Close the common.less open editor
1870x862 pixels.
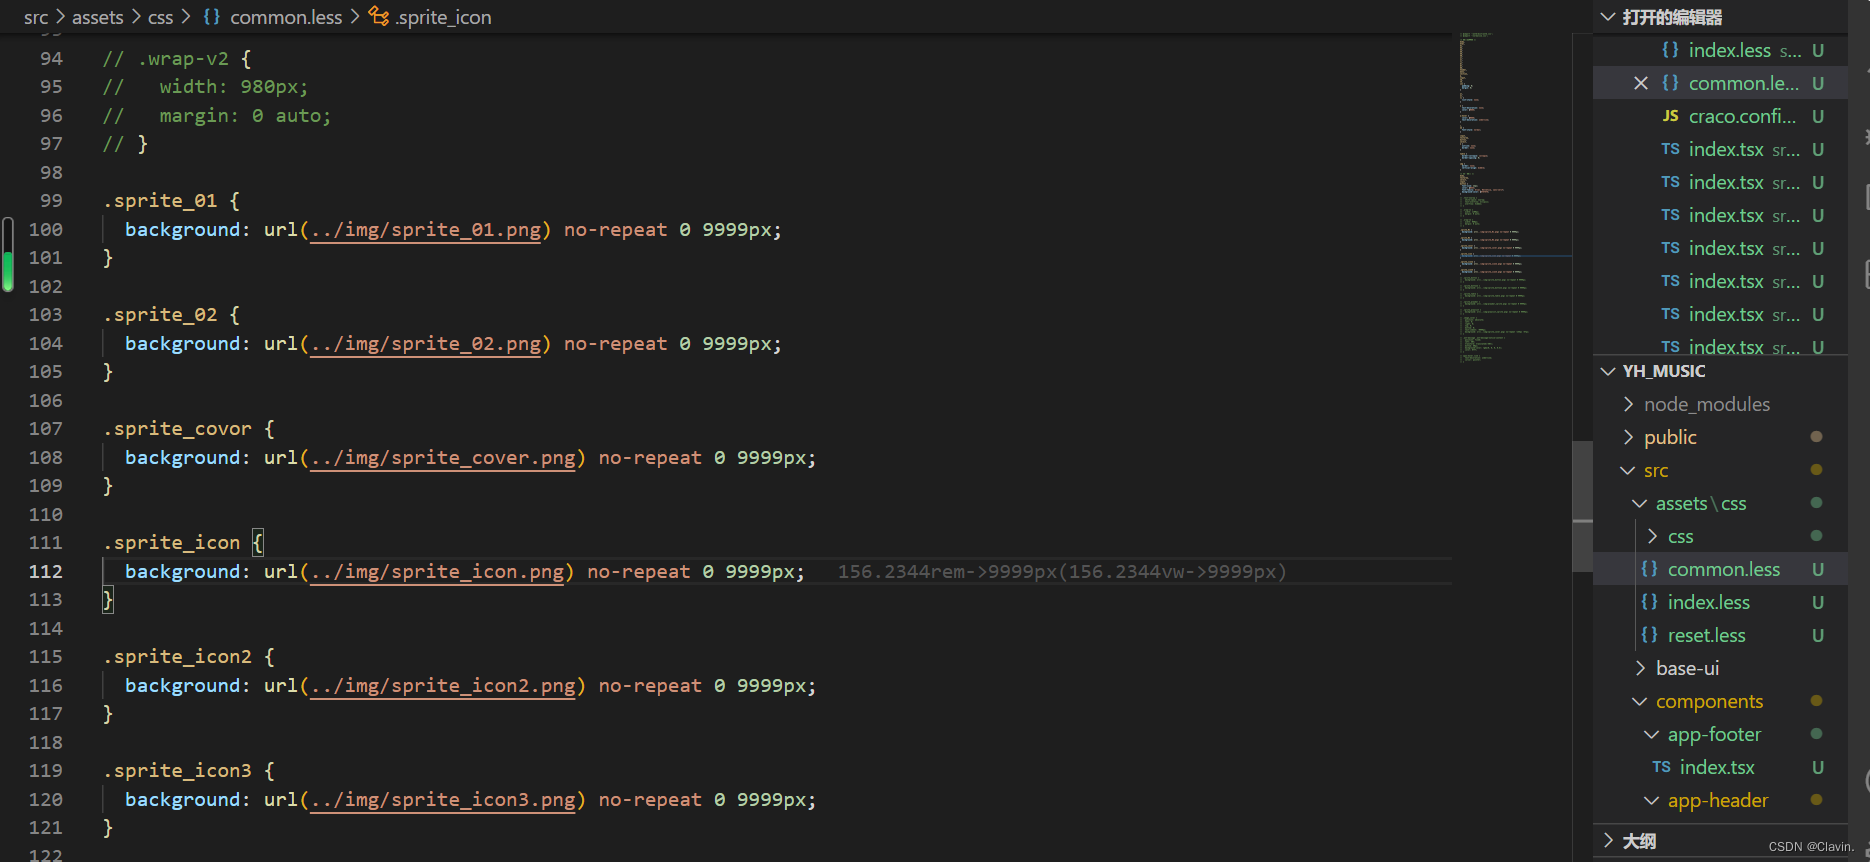click(x=1640, y=83)
